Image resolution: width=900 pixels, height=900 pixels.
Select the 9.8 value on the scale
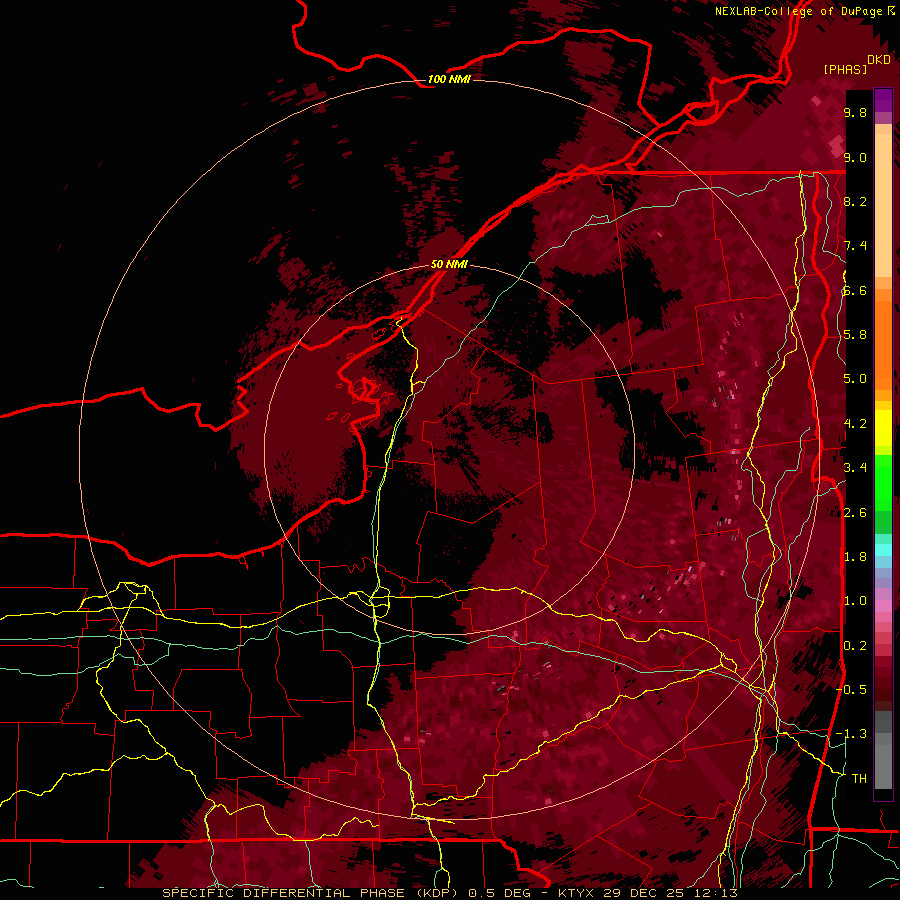[x=855, y=113]
